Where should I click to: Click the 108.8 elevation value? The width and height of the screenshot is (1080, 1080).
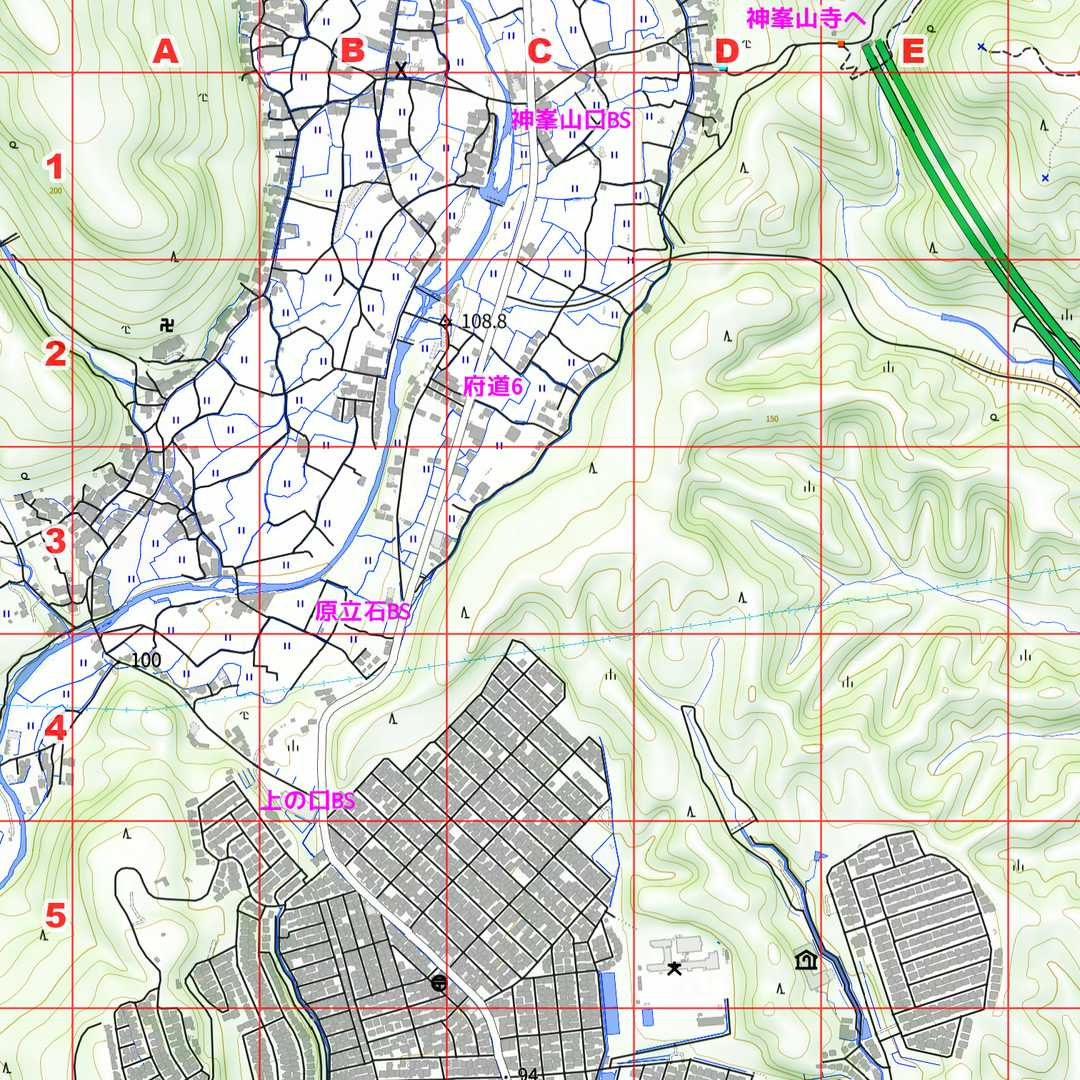[x=485, y=322]
